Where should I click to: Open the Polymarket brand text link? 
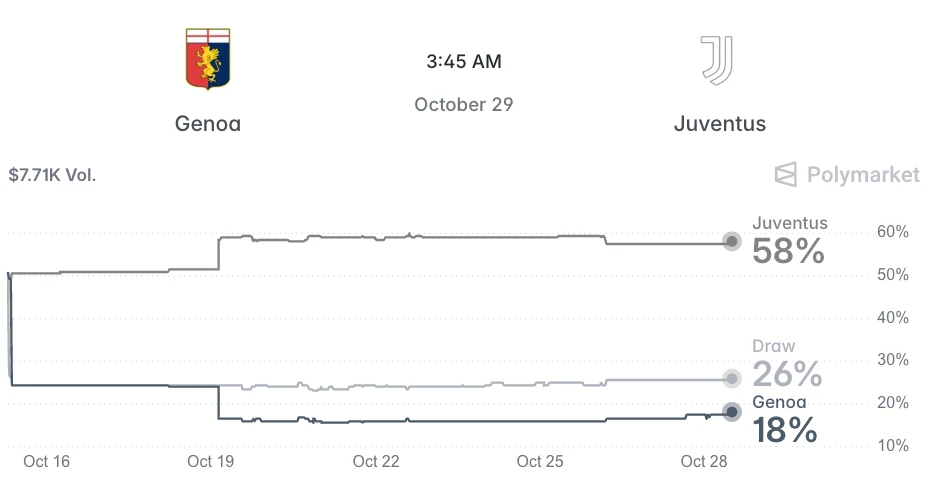tap(863, 175)
